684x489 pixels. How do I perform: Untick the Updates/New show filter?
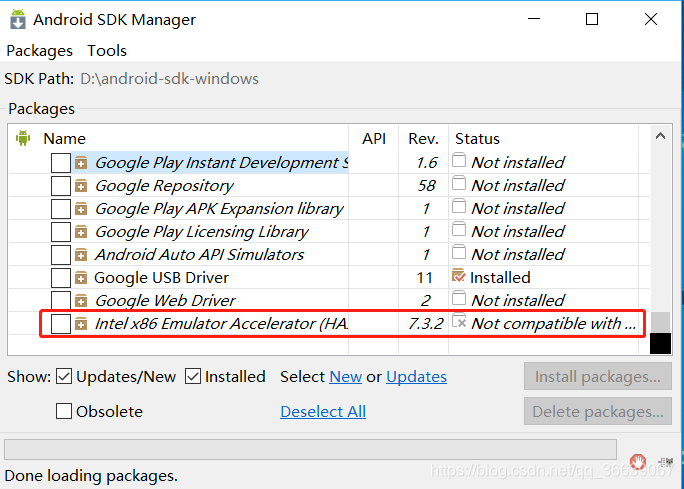(x=64, y=376)
